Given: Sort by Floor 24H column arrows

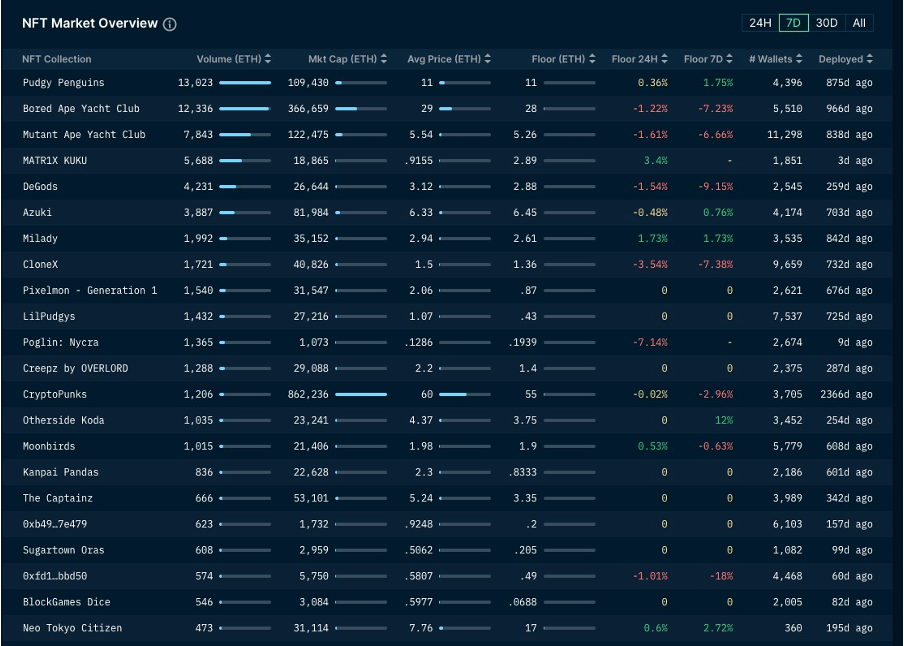Looking at the screenshot, I should point(665,59).
